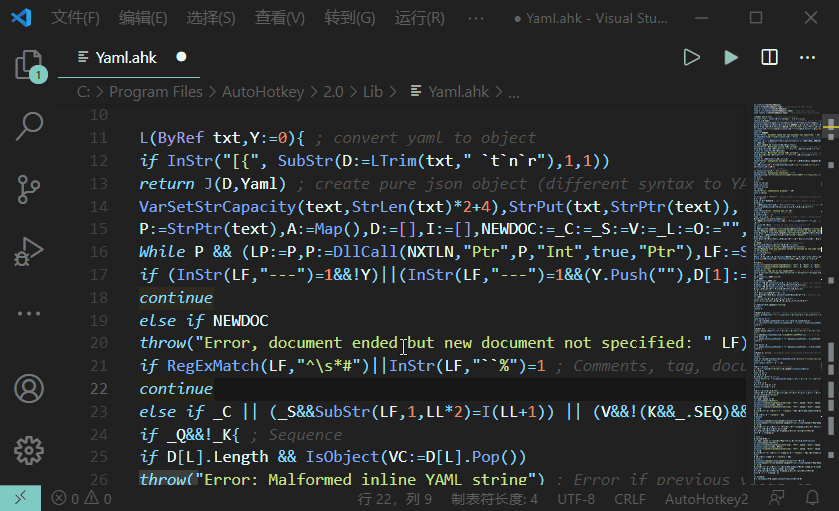Change indentation via 制表符长度: 4
Viewport: 839px width, 511px height.
click(494, 499)
